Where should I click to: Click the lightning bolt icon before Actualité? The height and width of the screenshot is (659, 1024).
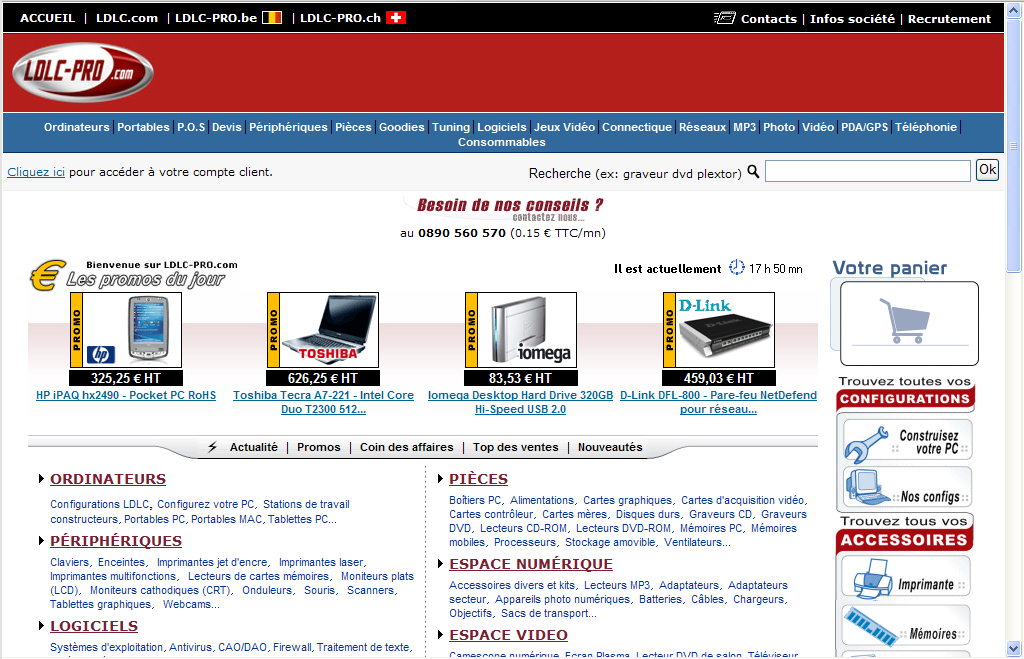pyautogui.click(x=212, y=447)
